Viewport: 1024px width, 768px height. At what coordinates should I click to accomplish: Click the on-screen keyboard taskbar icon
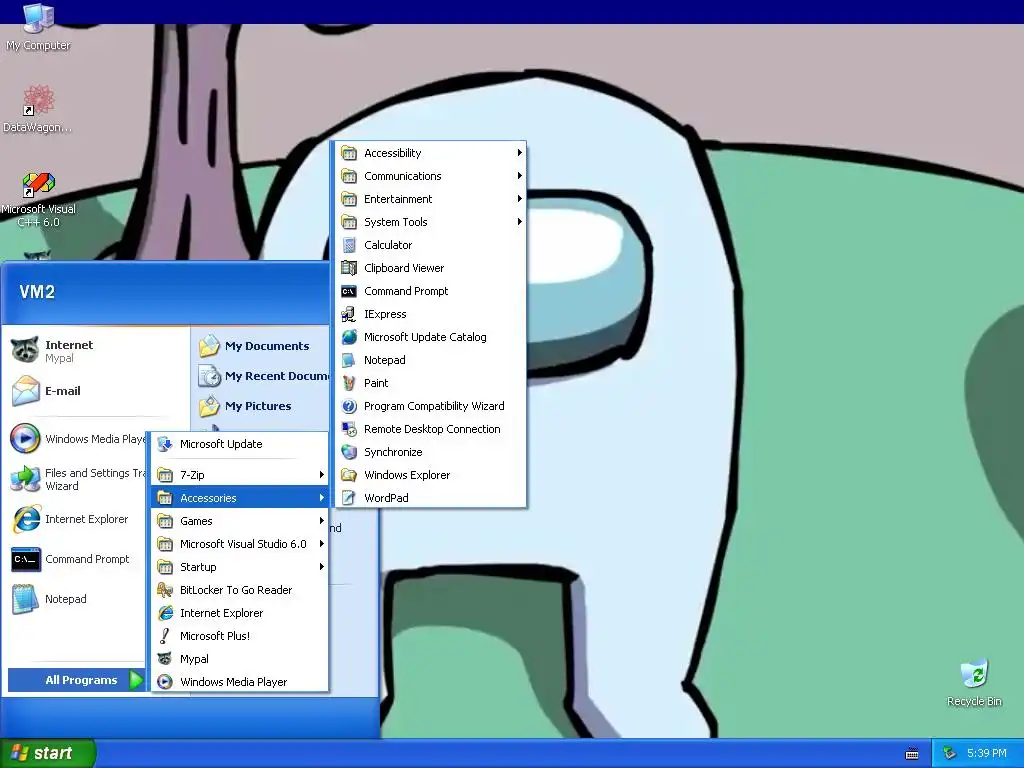tap(912, 754)
